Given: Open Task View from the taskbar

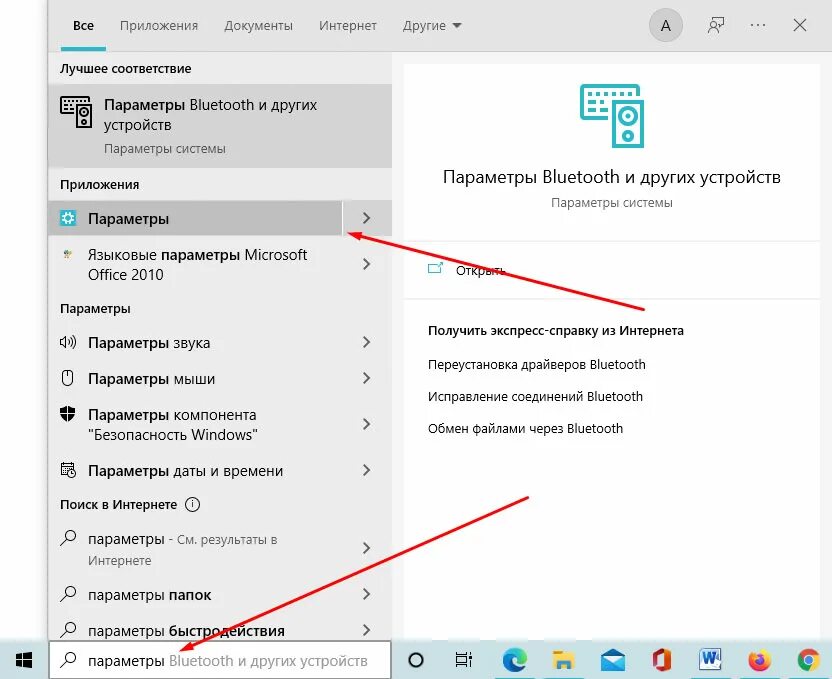Looking at the screenshot, I should pyautogui.click(x=464, y=660).
